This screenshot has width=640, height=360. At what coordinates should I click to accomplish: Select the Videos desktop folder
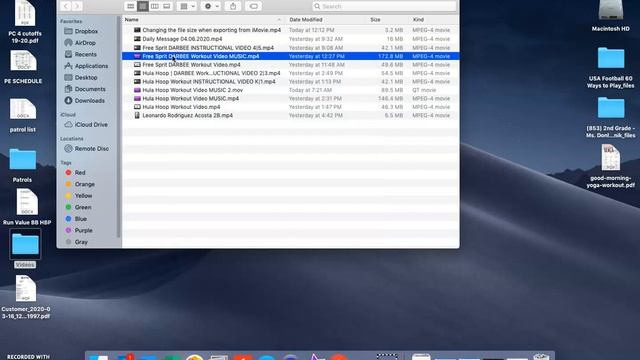(x=25, y=249)
